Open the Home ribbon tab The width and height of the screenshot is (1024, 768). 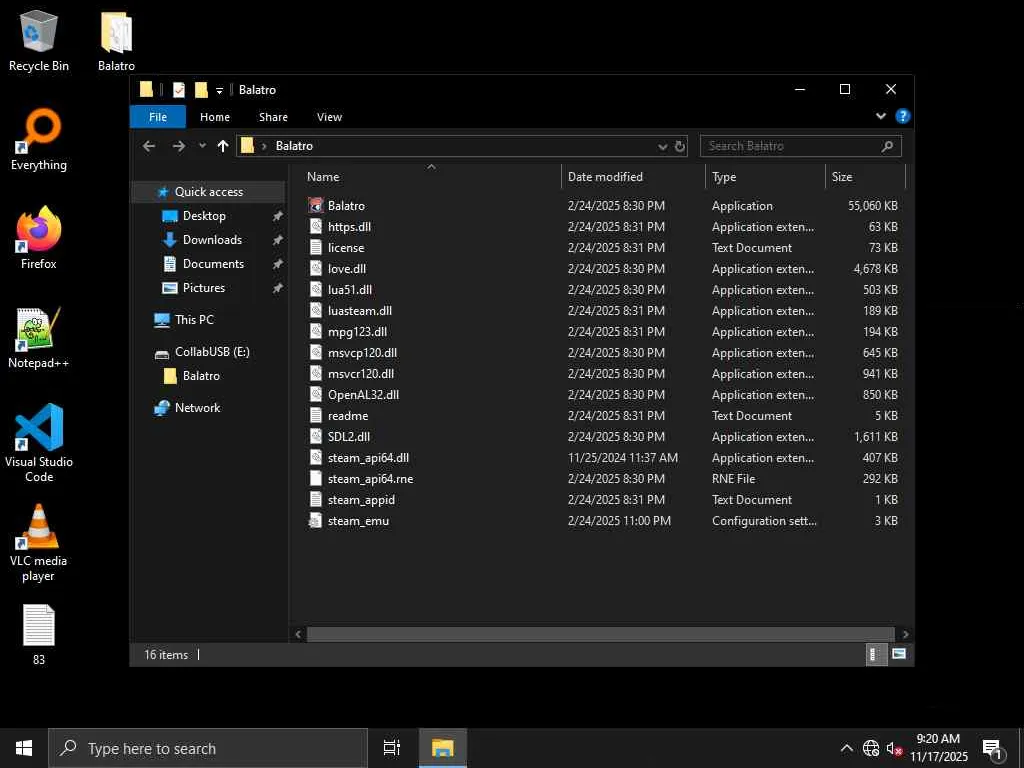click(215, 117)
